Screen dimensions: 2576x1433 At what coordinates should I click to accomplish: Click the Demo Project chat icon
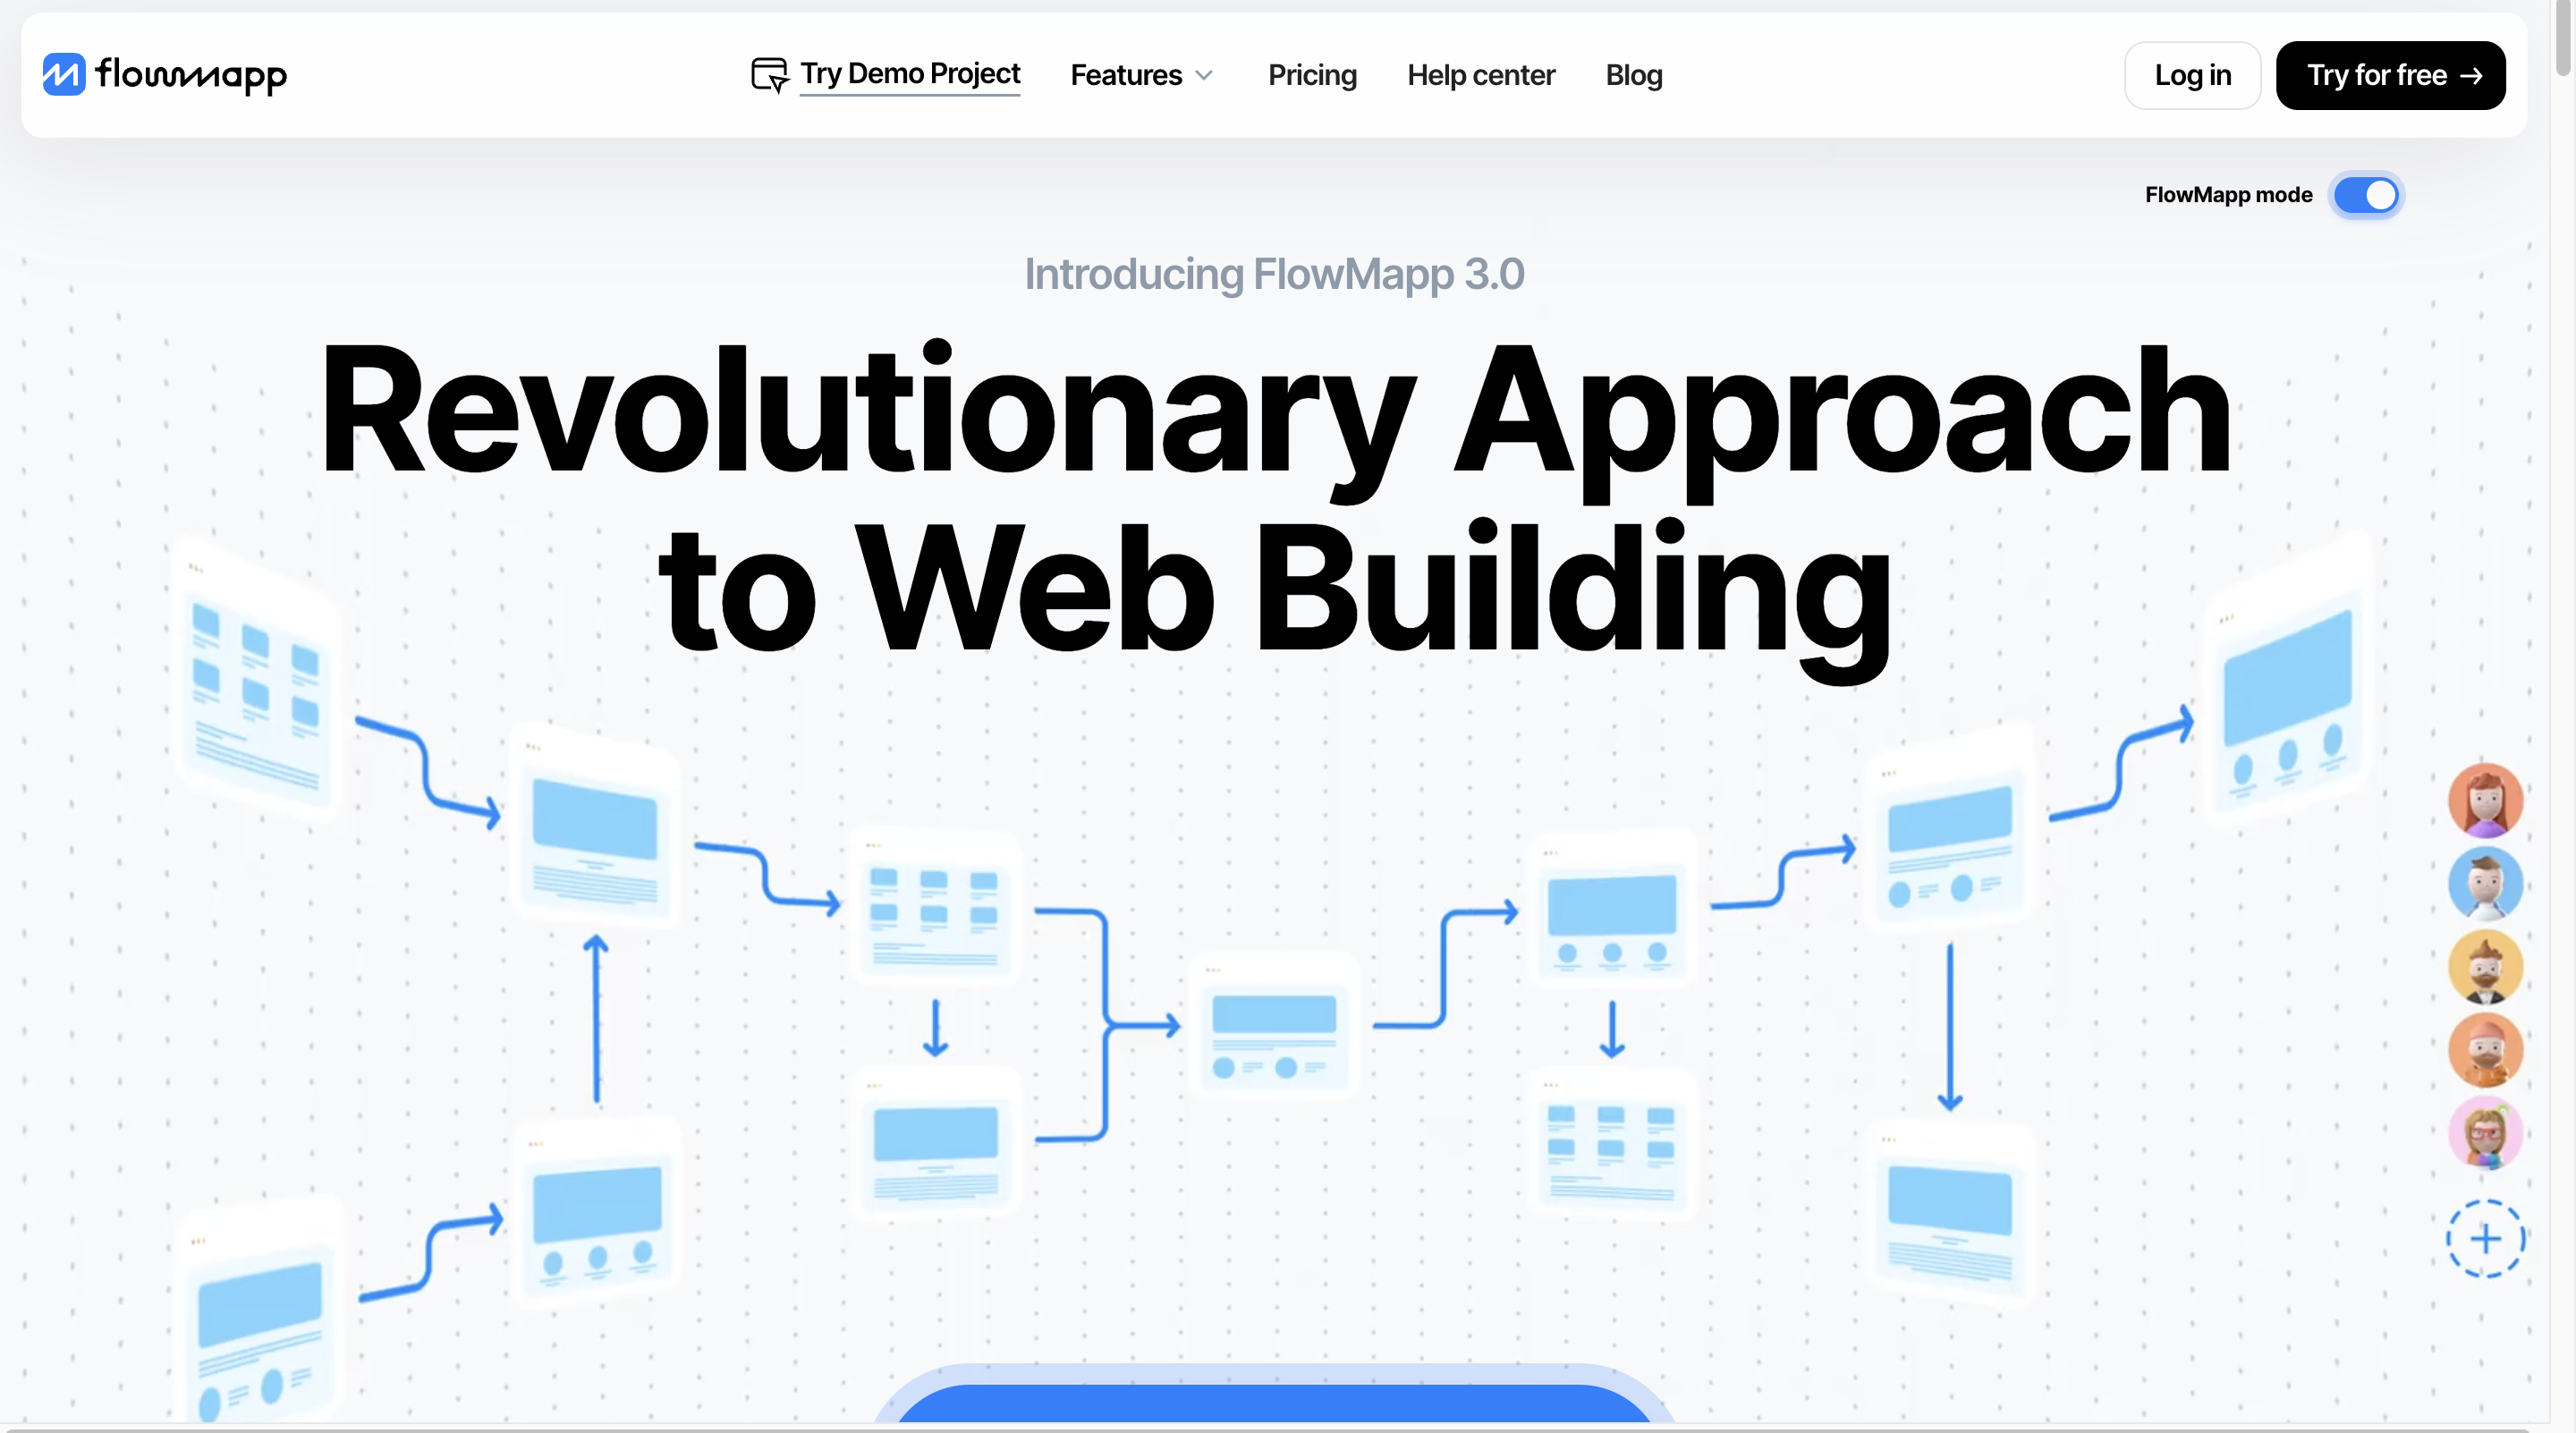coord(769,74)
